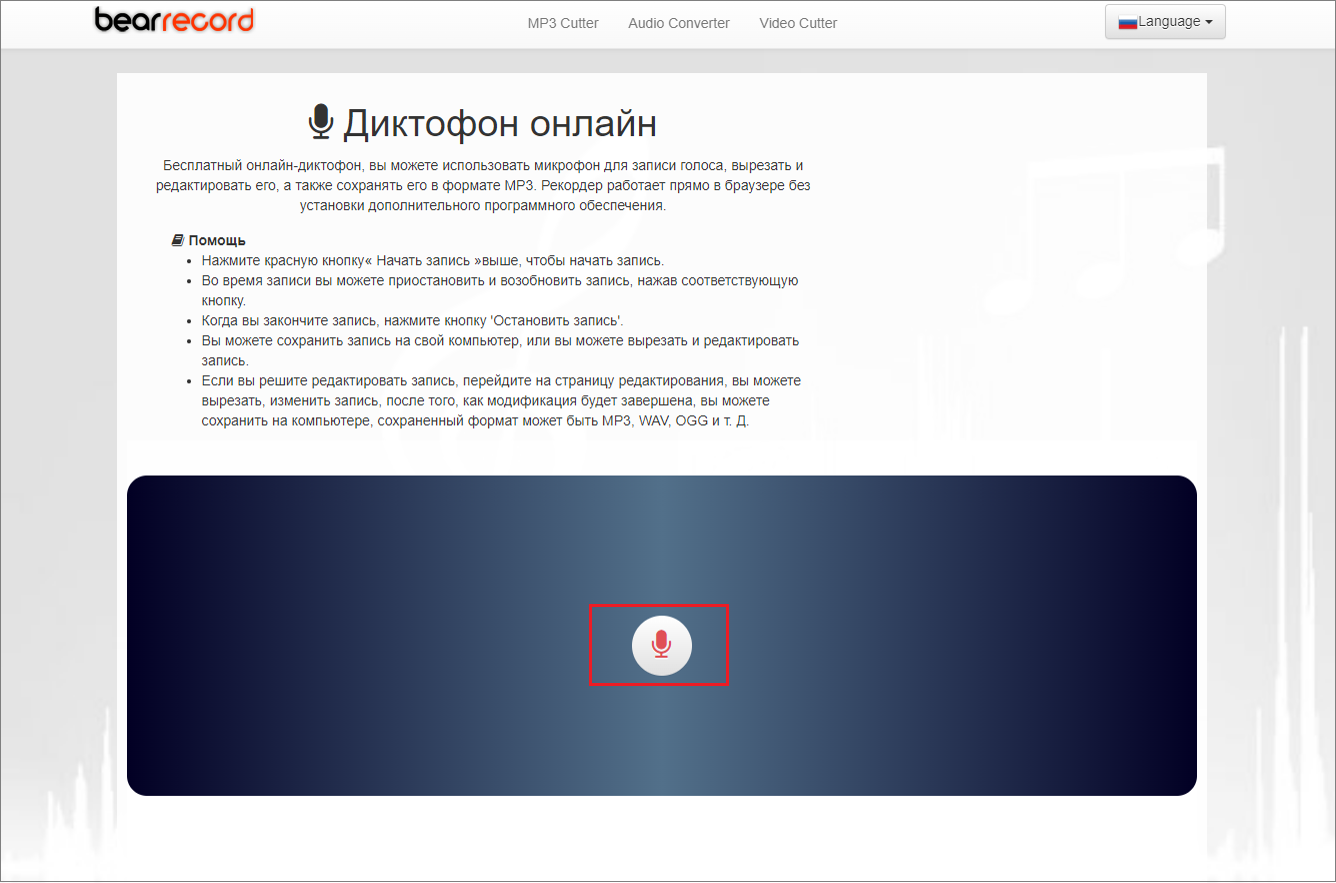This screenshot has height=883, width=1336.
Task: Click the Помощь section label
Action: point(217,241)
